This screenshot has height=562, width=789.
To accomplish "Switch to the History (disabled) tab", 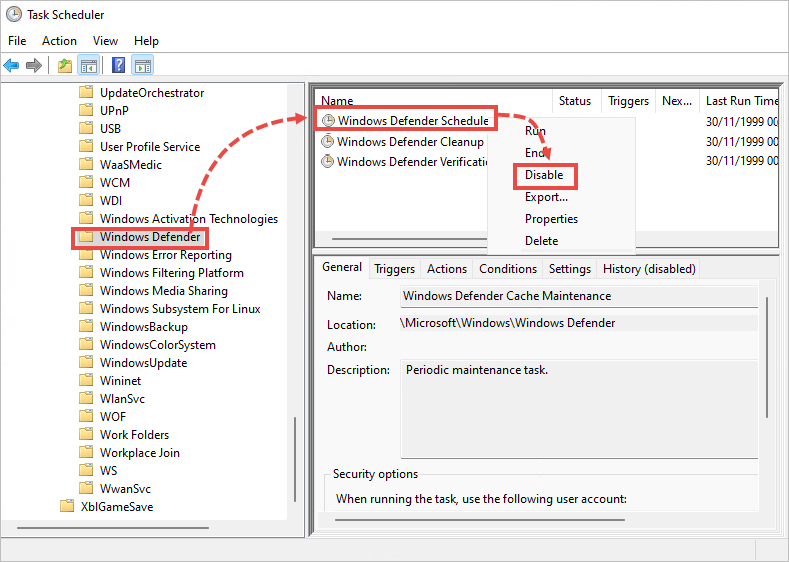I will [649, 269].
